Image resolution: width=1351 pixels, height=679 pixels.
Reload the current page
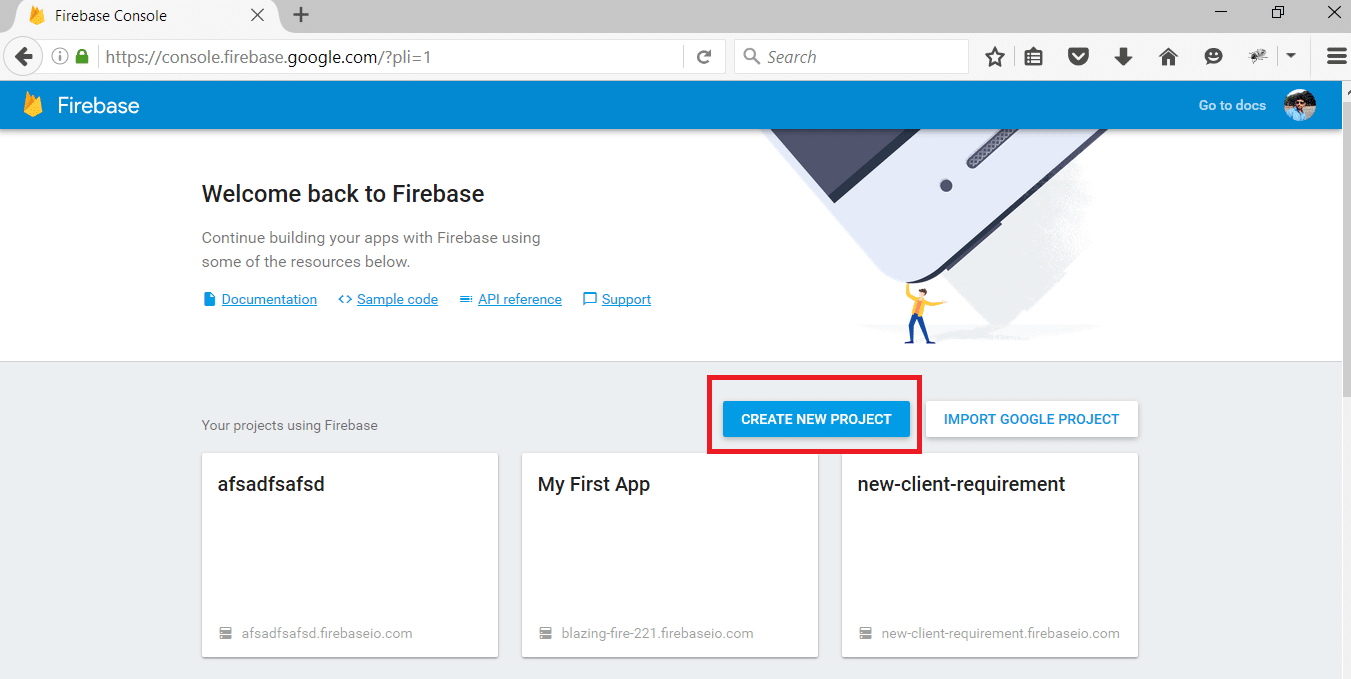(704, 57)
